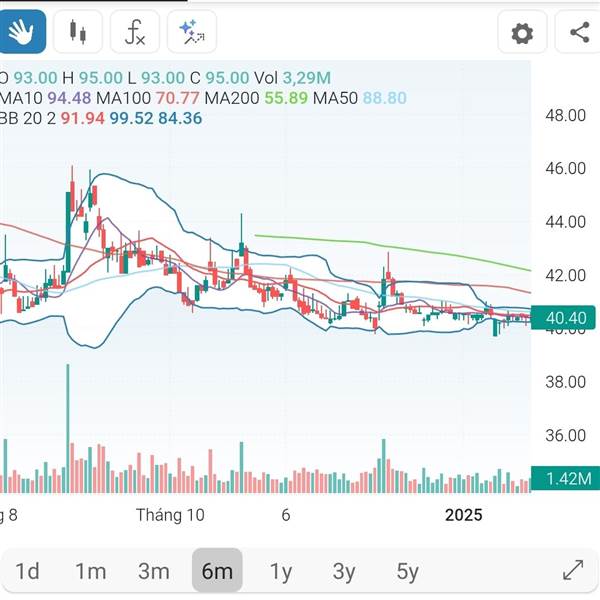
Task: Select the 5y time range
Action: click(407, 571)
